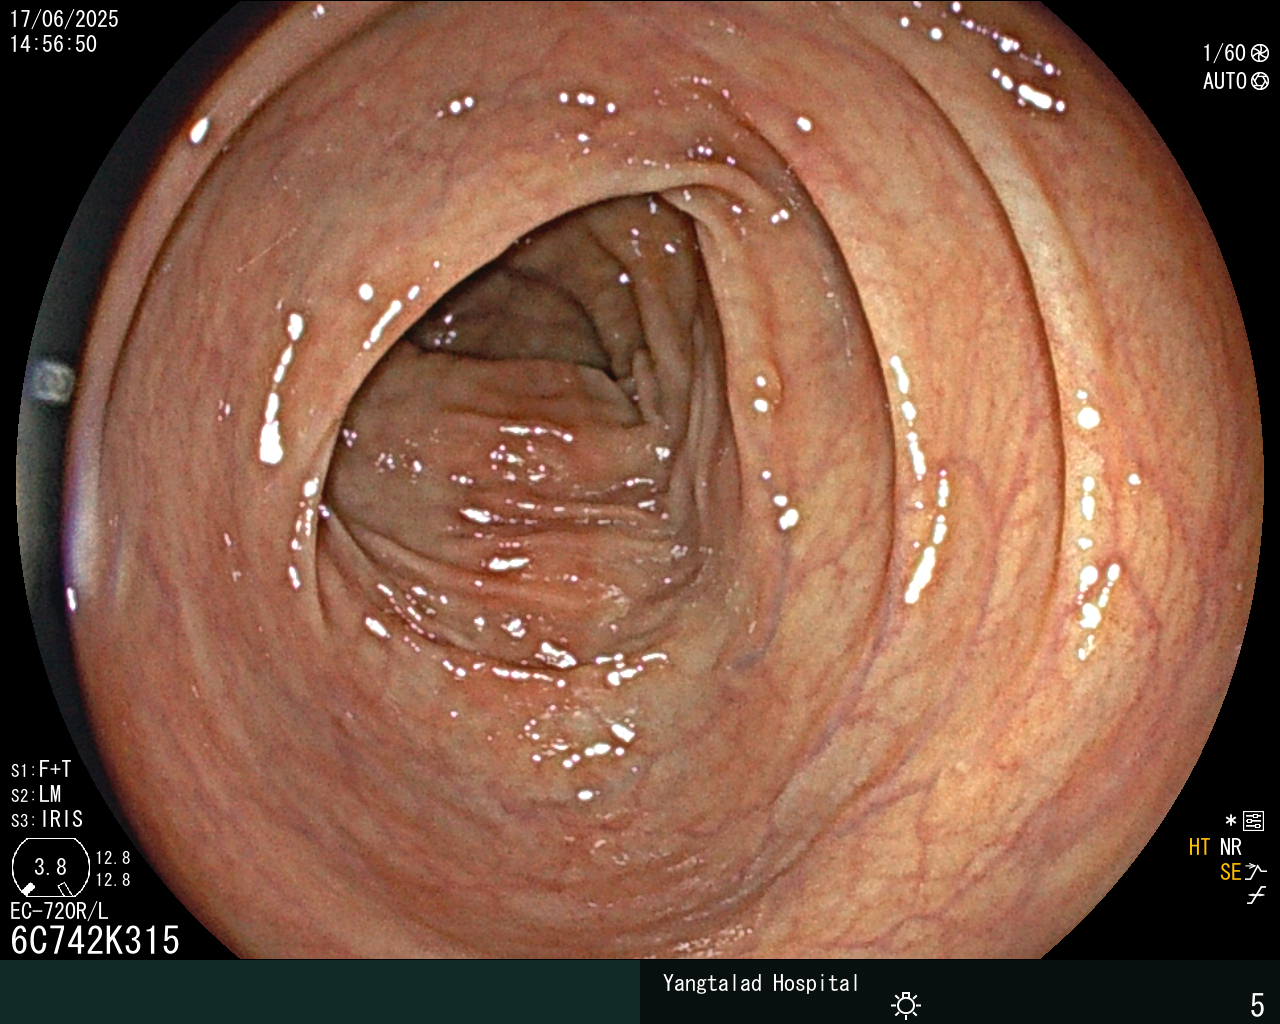1280x1024 pixels.
Task: Click the edge enhancement curve icon beside SE
Action: pyautogui.click(x=1256, y=872)
